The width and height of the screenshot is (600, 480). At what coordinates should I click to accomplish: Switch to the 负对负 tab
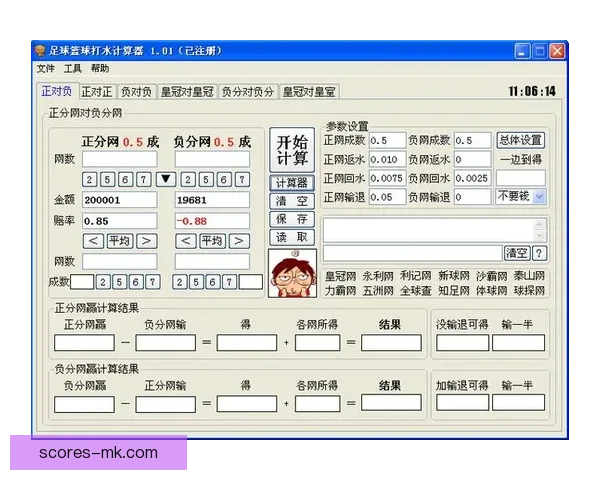(136, 92)
